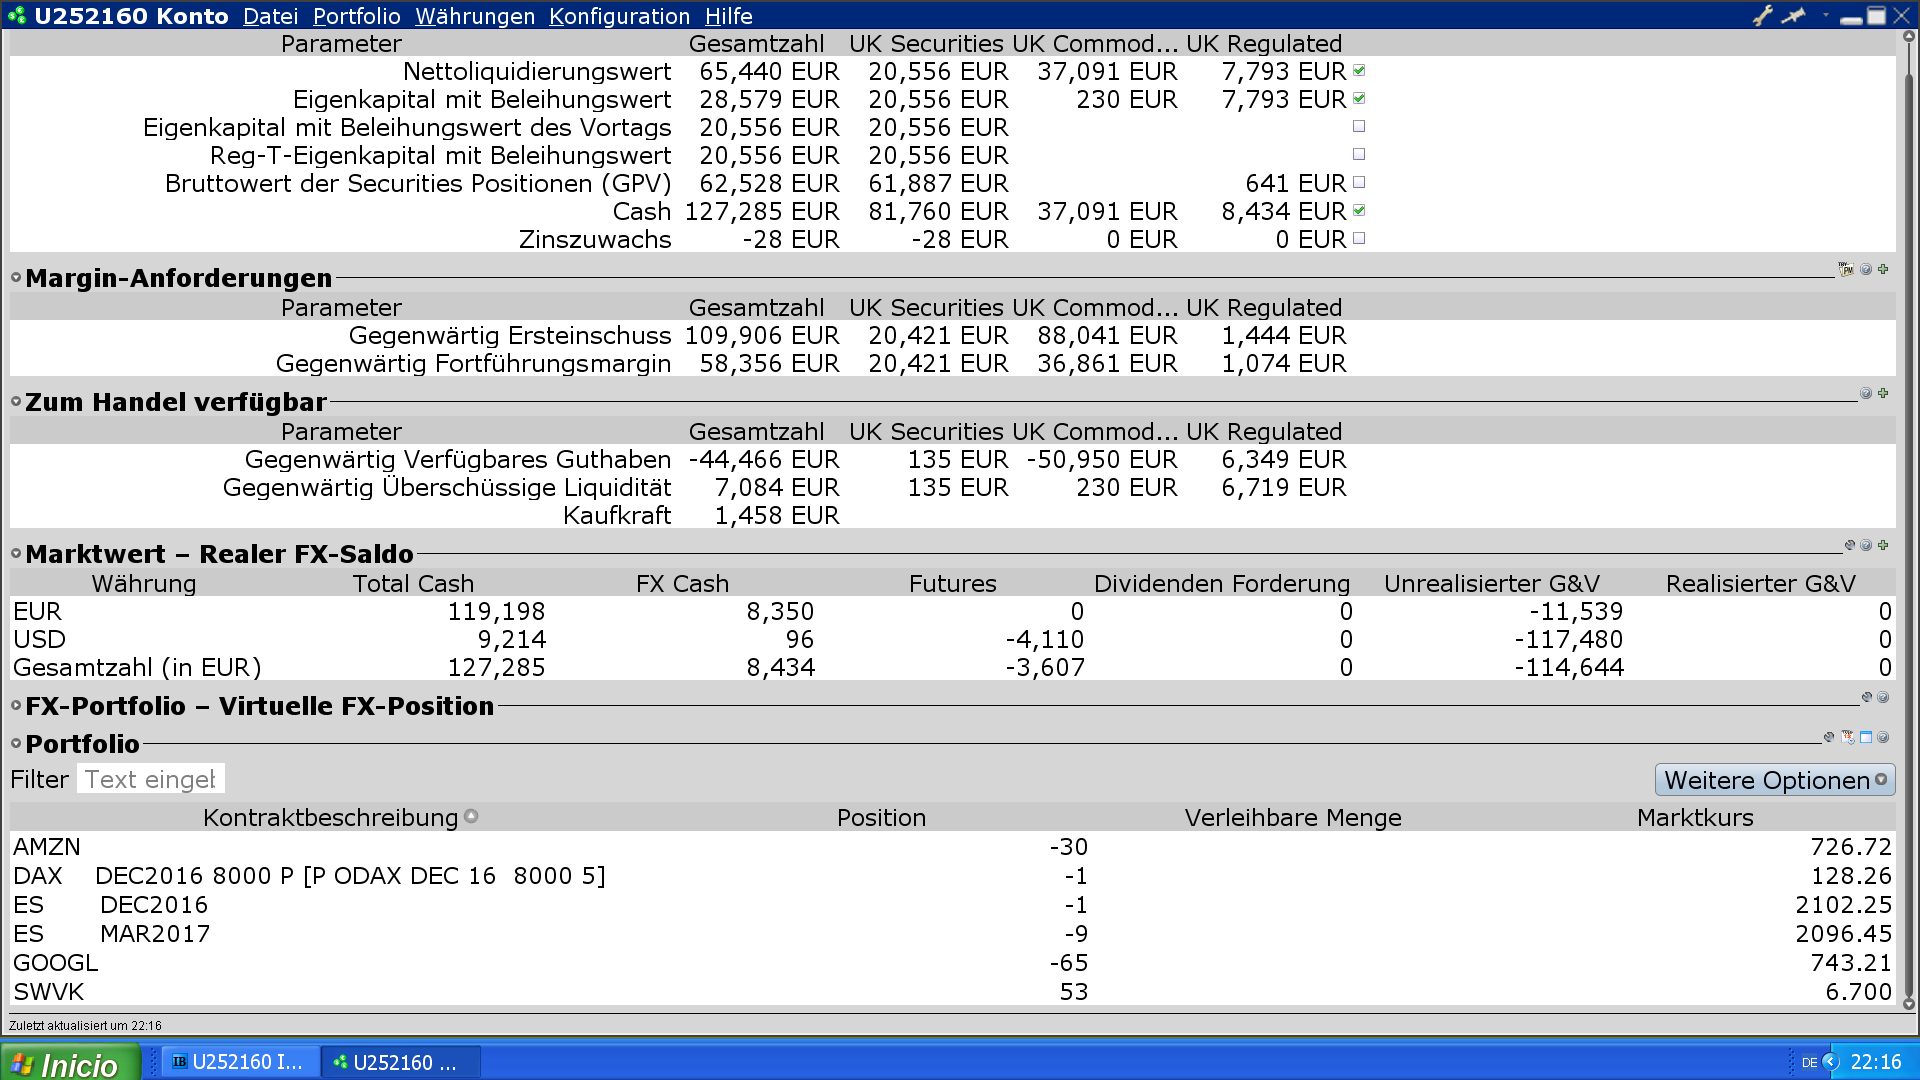
Task: Click wrench icon in Marktwert section header
Action: 1849,545
